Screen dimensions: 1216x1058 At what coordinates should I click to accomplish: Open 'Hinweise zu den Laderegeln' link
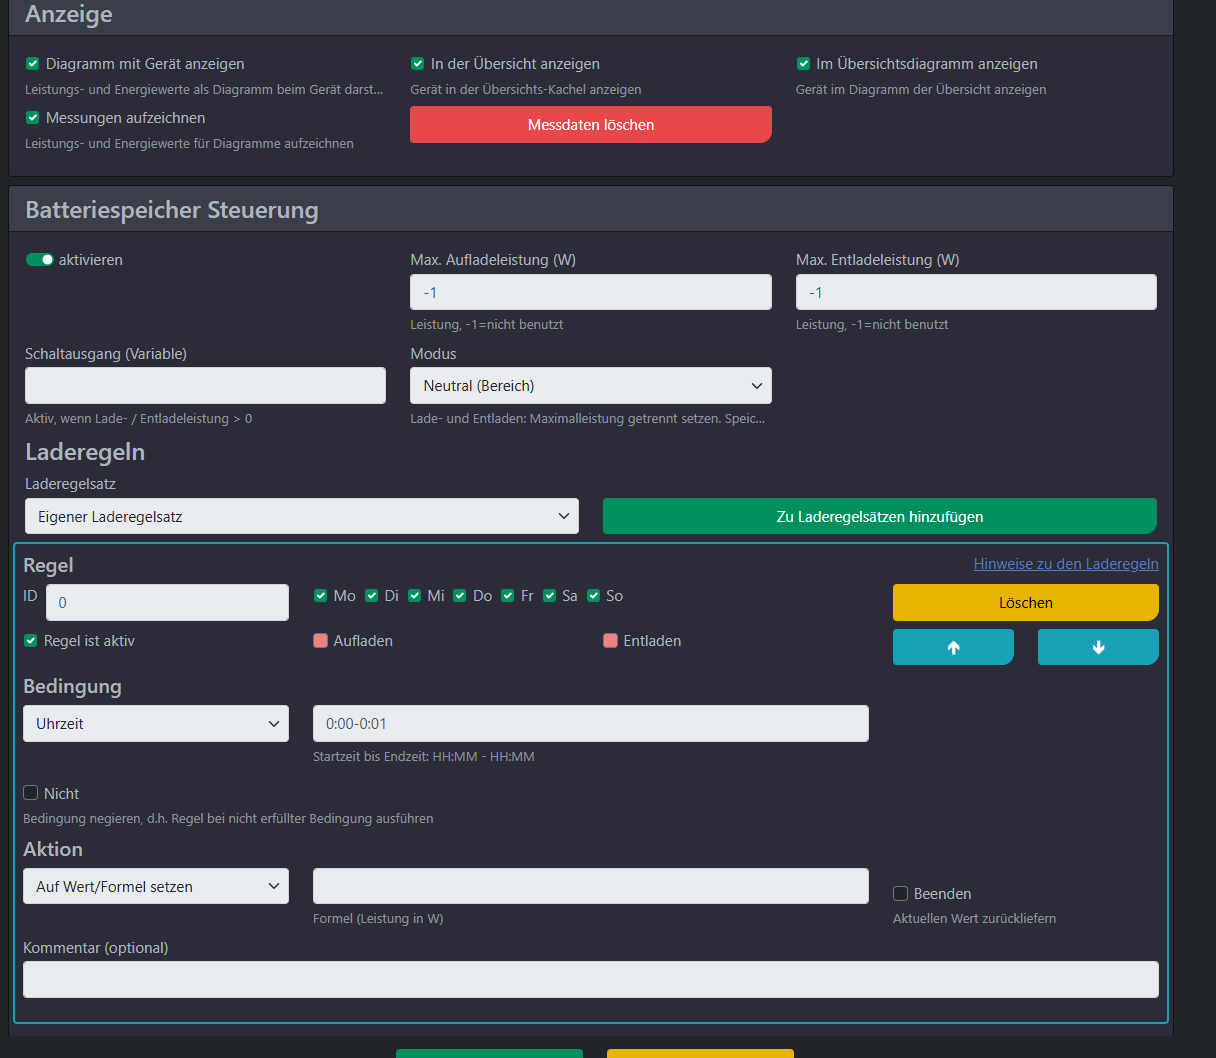(1065, 564)
